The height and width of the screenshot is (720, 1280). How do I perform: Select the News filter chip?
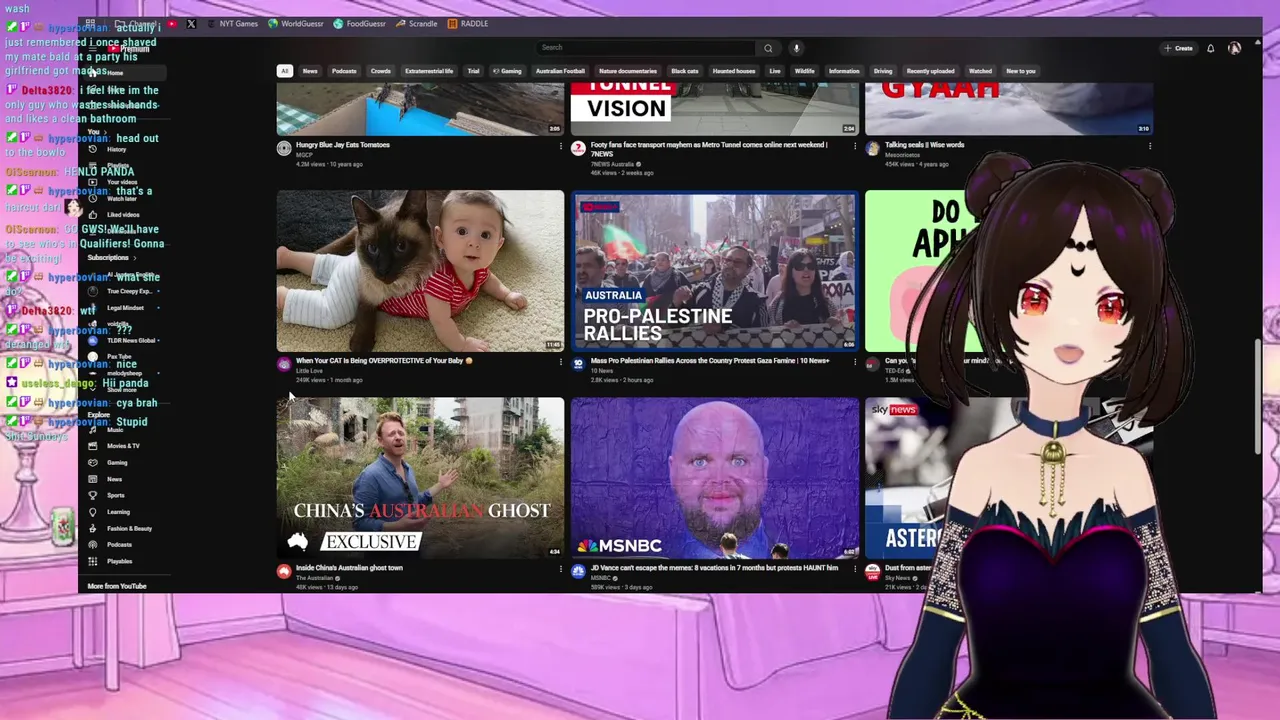point(310,71)
